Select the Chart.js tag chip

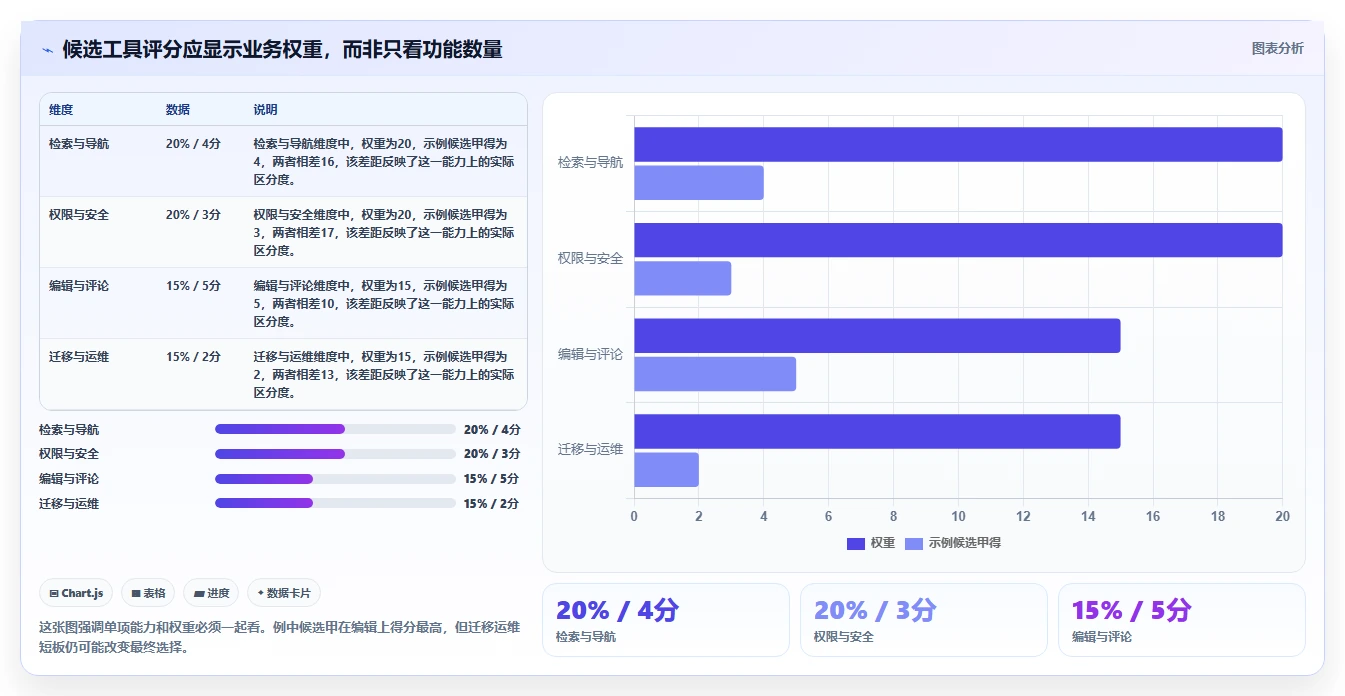coord(77,593)
